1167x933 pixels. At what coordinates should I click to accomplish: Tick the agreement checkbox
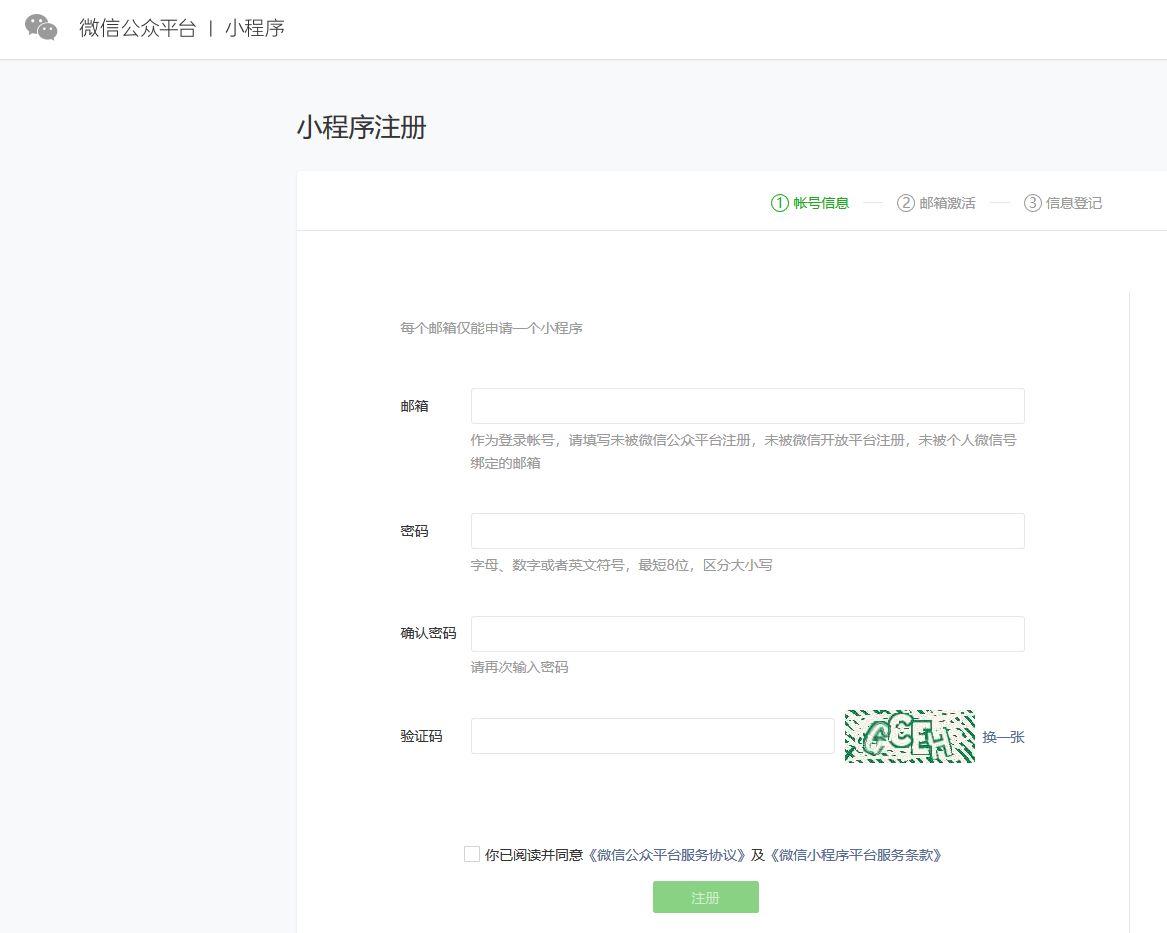[x=472, y=854]
